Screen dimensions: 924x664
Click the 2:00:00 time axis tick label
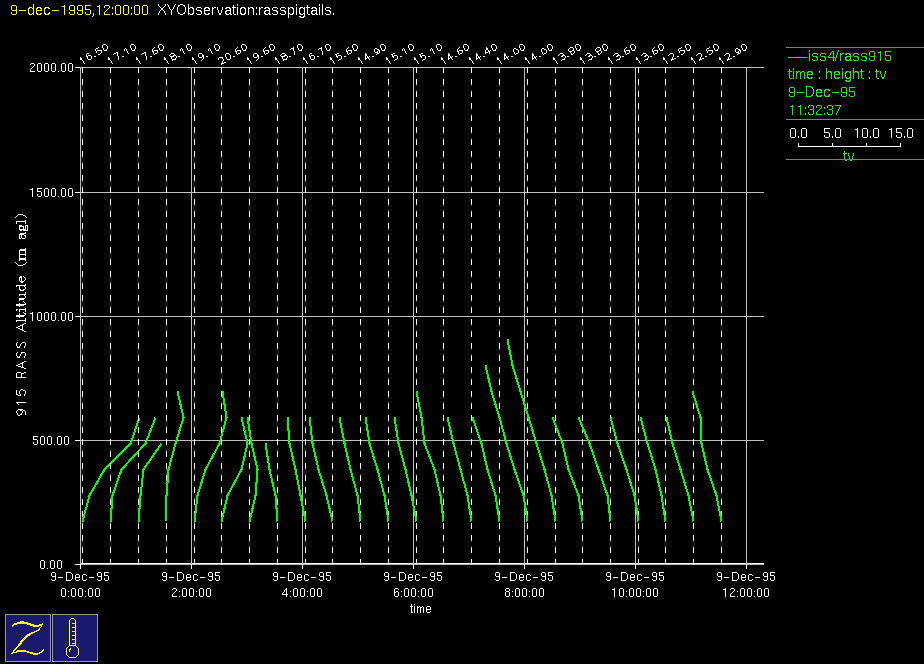[191, 592]
